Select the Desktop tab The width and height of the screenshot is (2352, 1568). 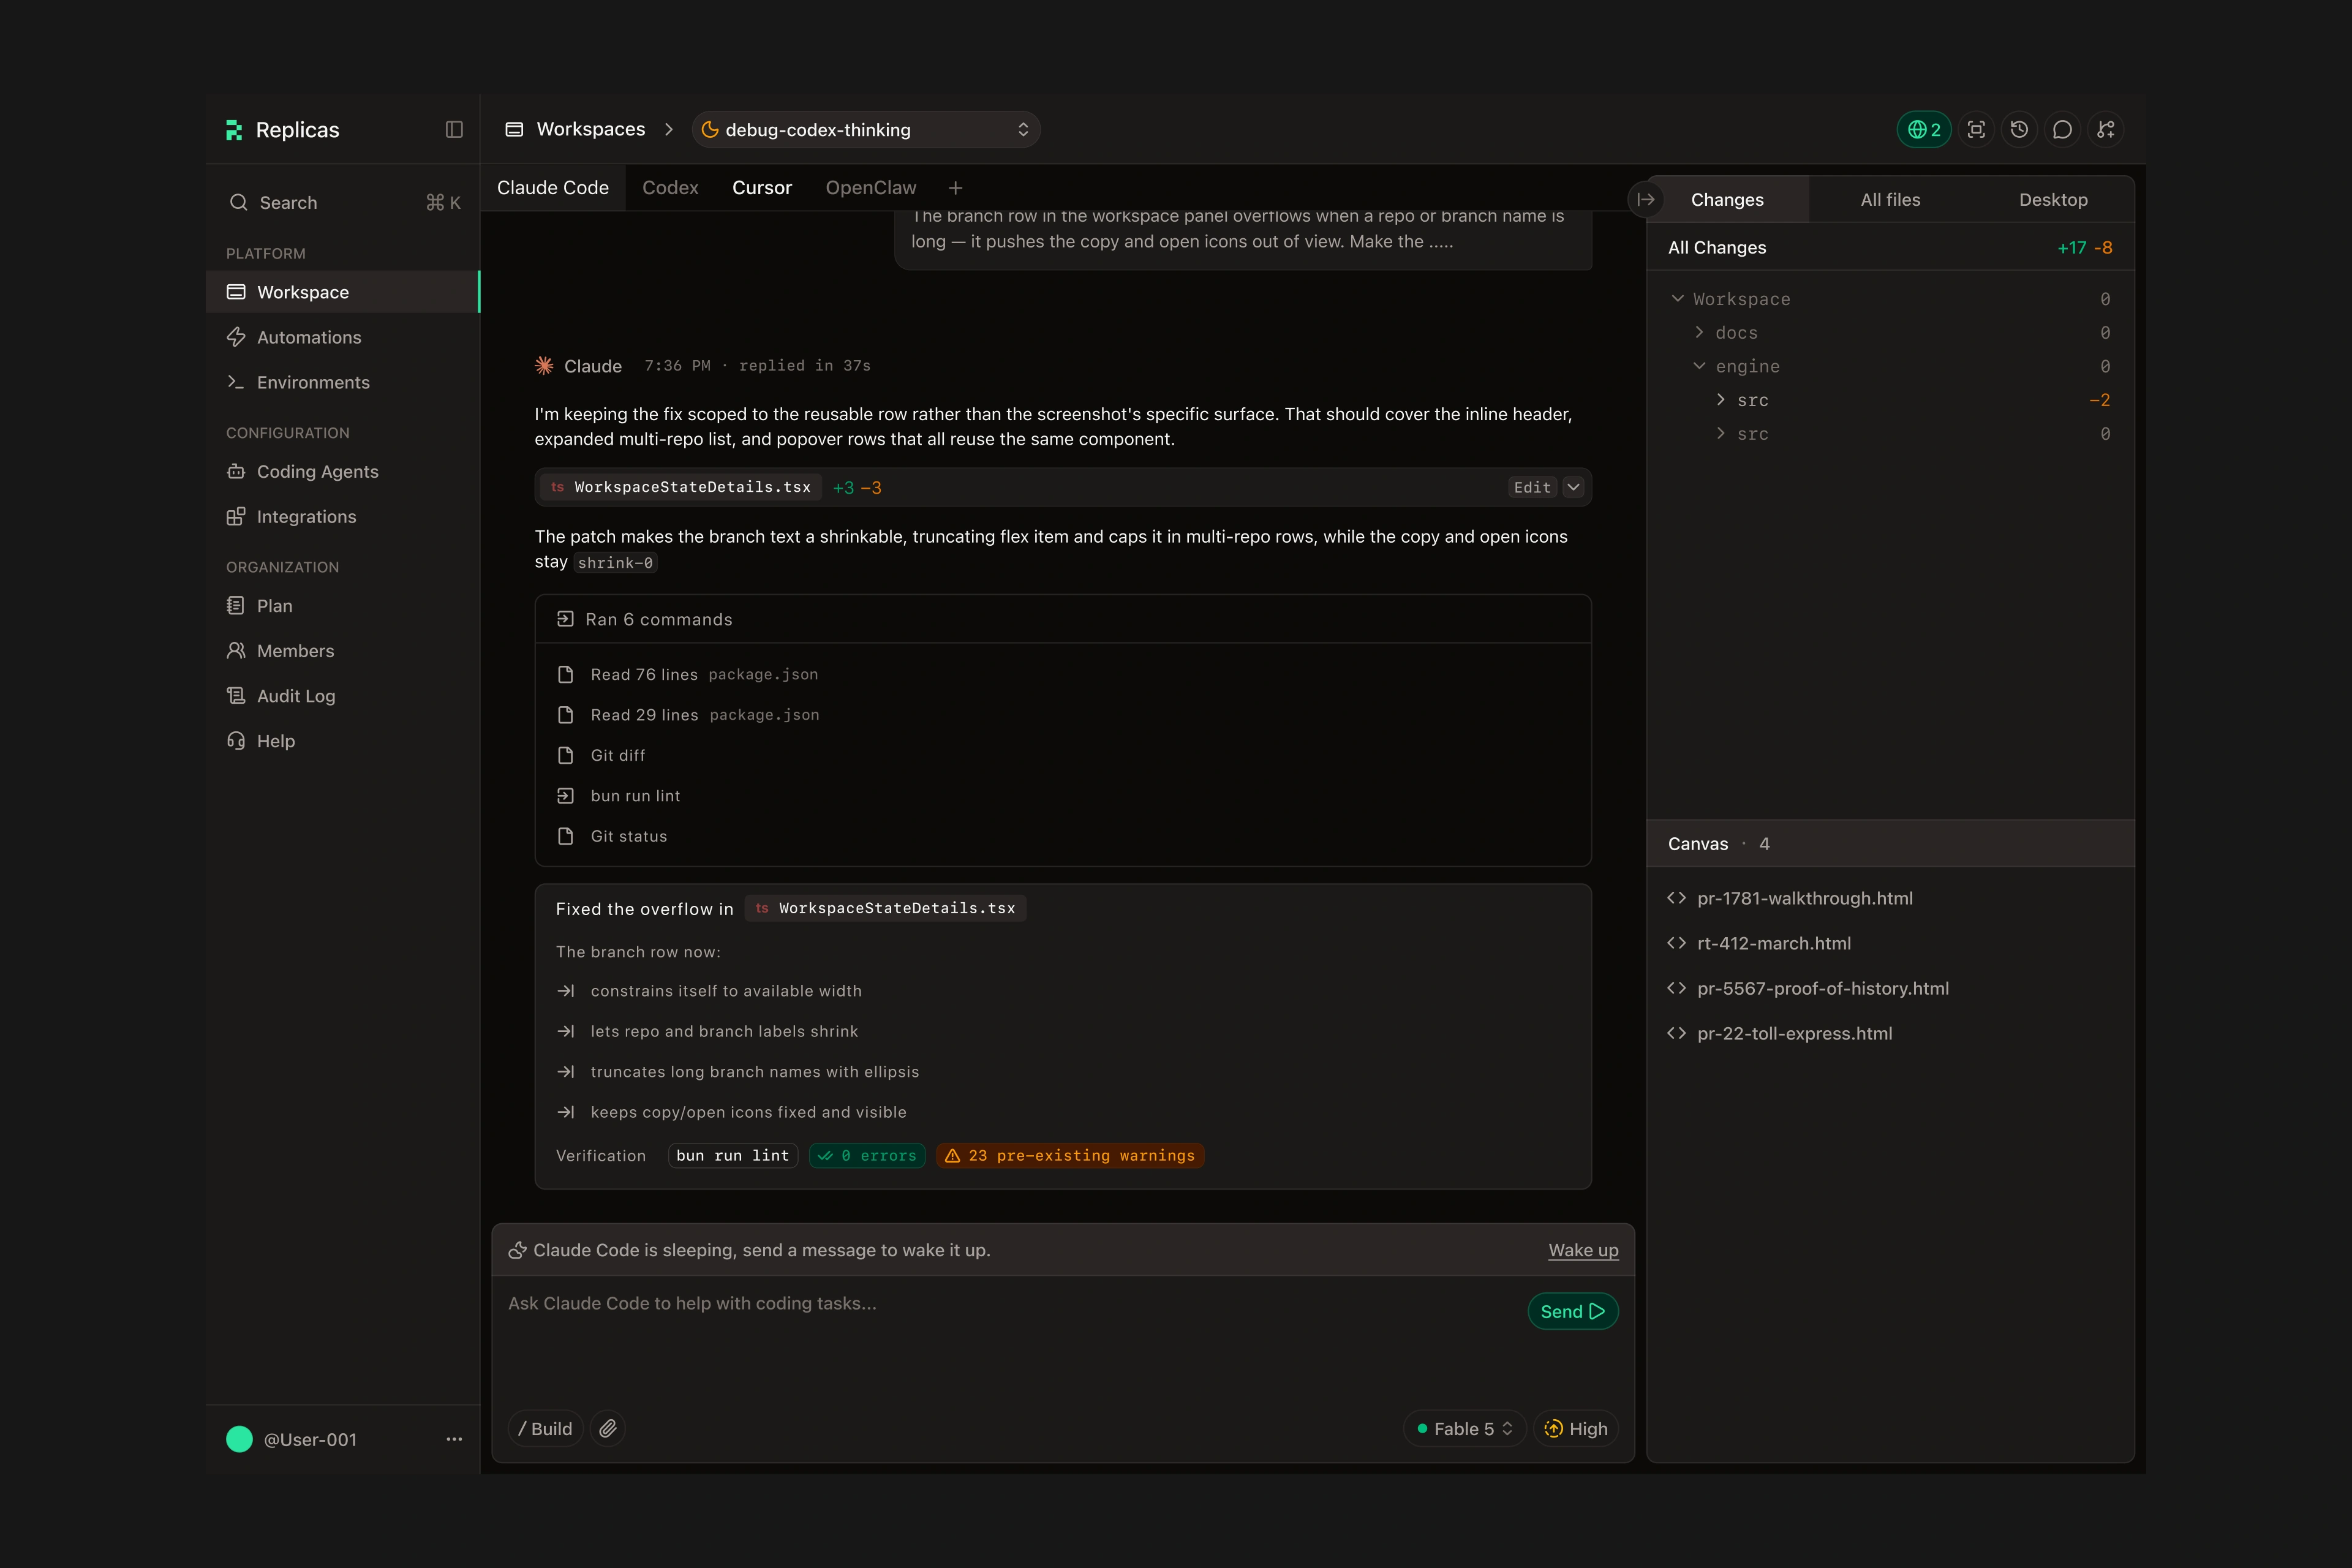(x=2053, y=200)
